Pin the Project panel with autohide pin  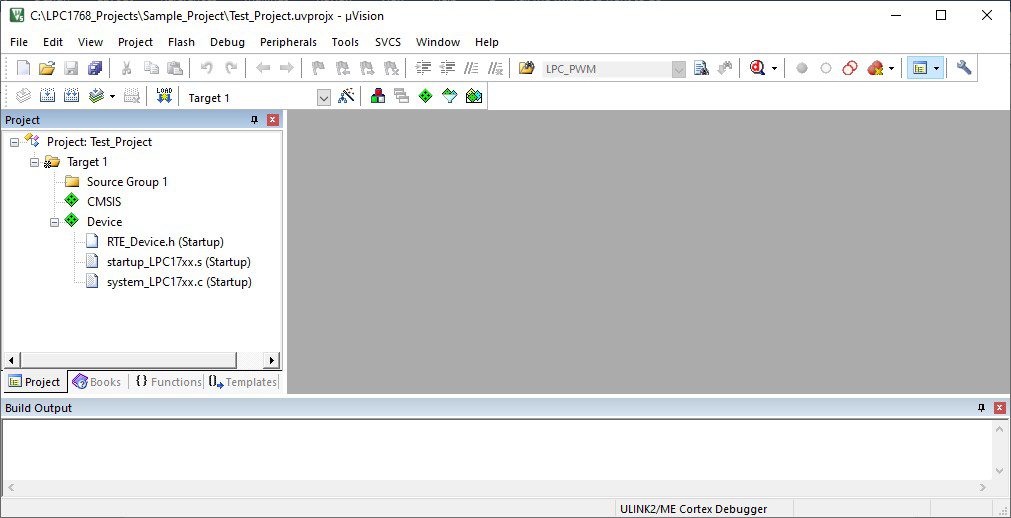pos(254,120)
